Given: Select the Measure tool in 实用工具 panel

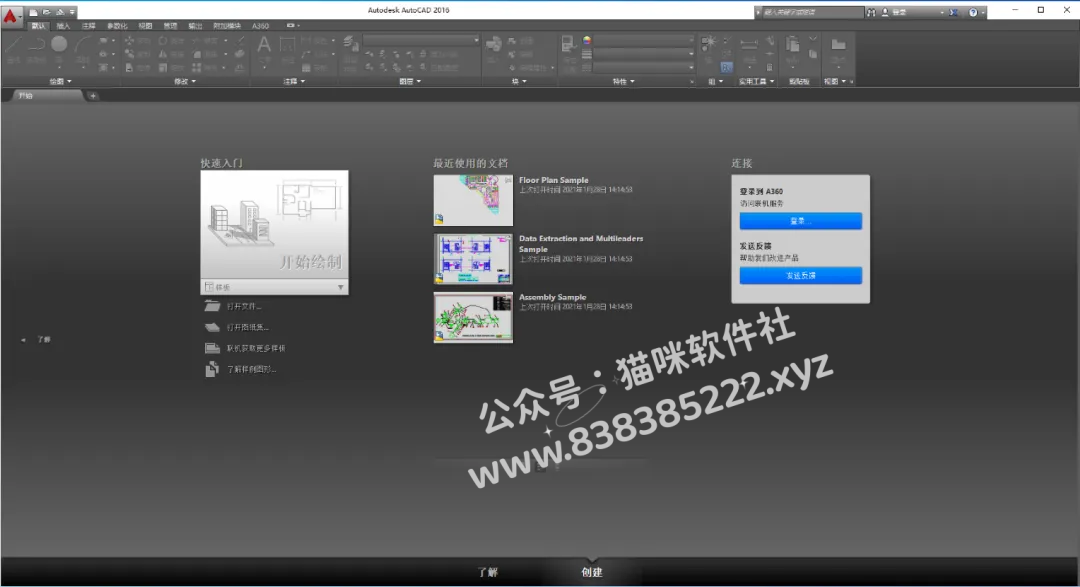Looking at the screenshot, I should 749,45.
